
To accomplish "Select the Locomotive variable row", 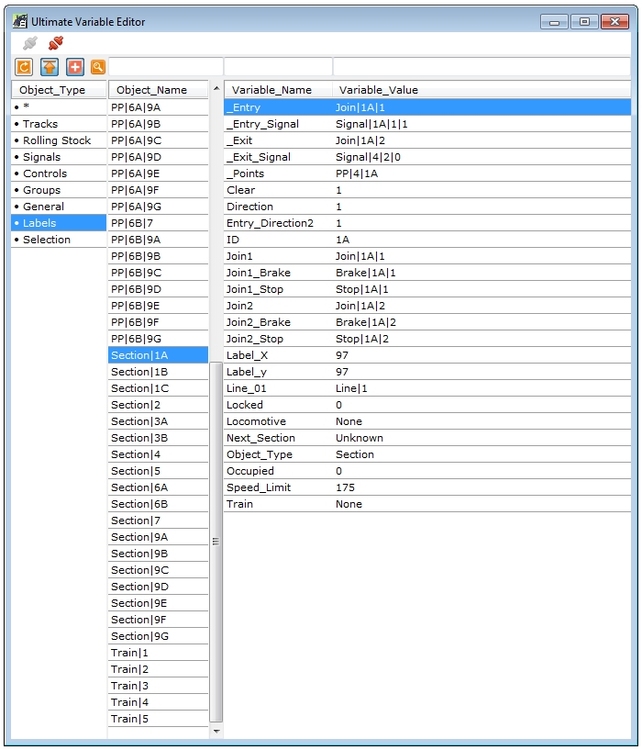I will point(256,422).
